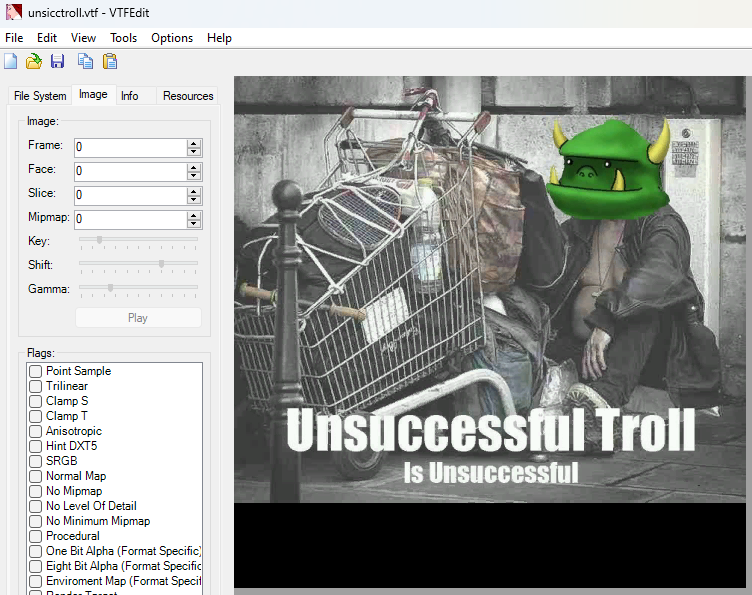The image size is (752, 595).
Task: Toggle the No Level Of Detail flag
Action: [x=35, y=506]
